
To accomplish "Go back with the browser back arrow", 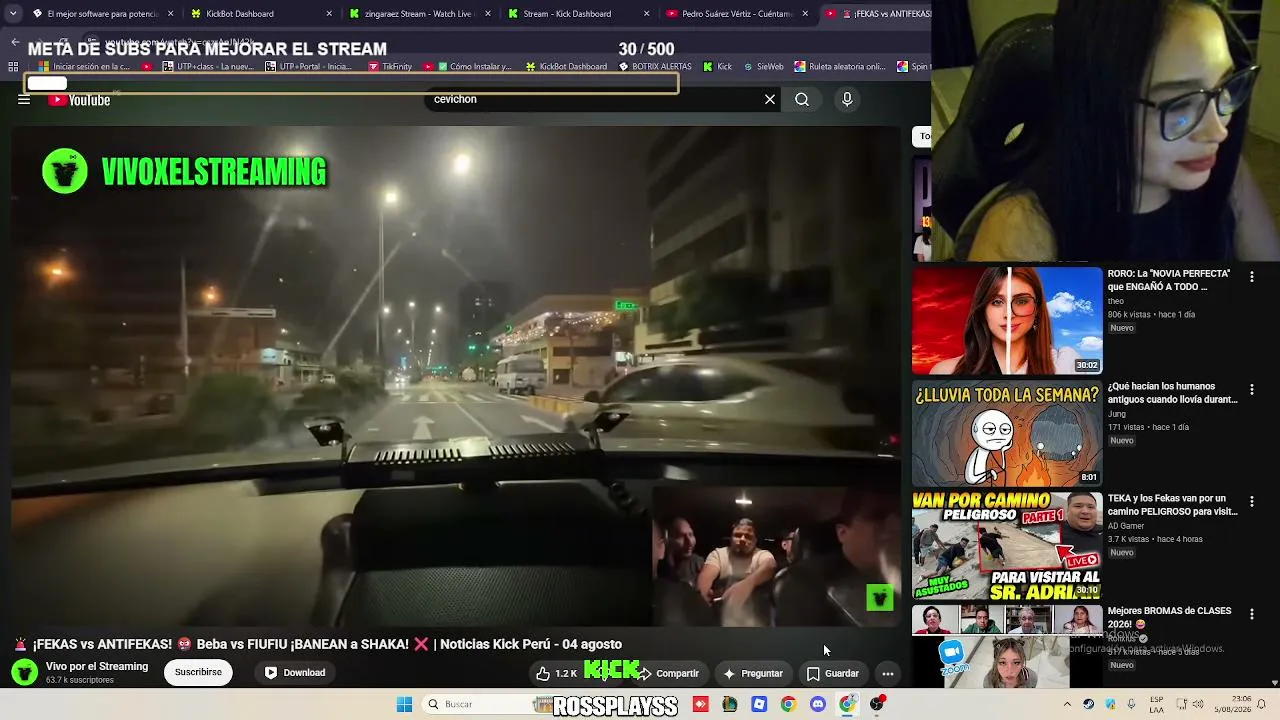I will (x=15, y=43).
